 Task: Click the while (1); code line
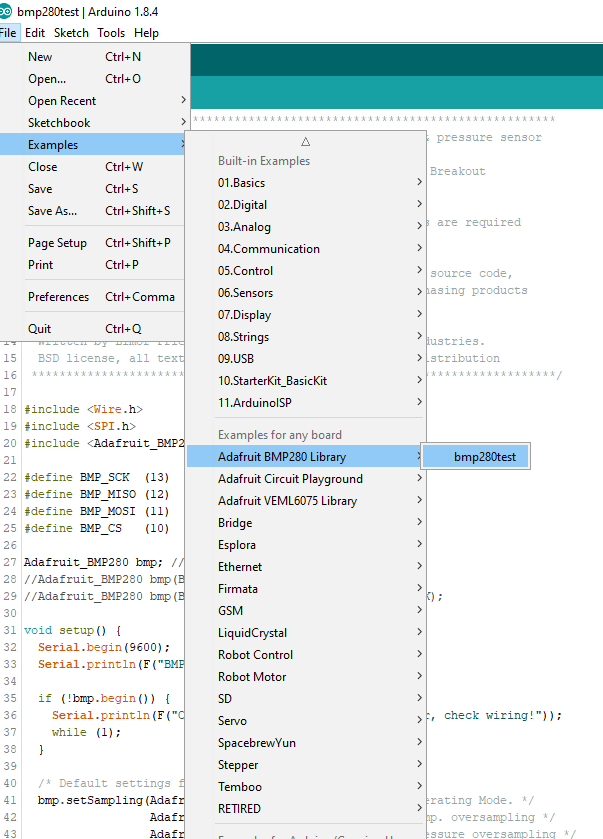86,732
